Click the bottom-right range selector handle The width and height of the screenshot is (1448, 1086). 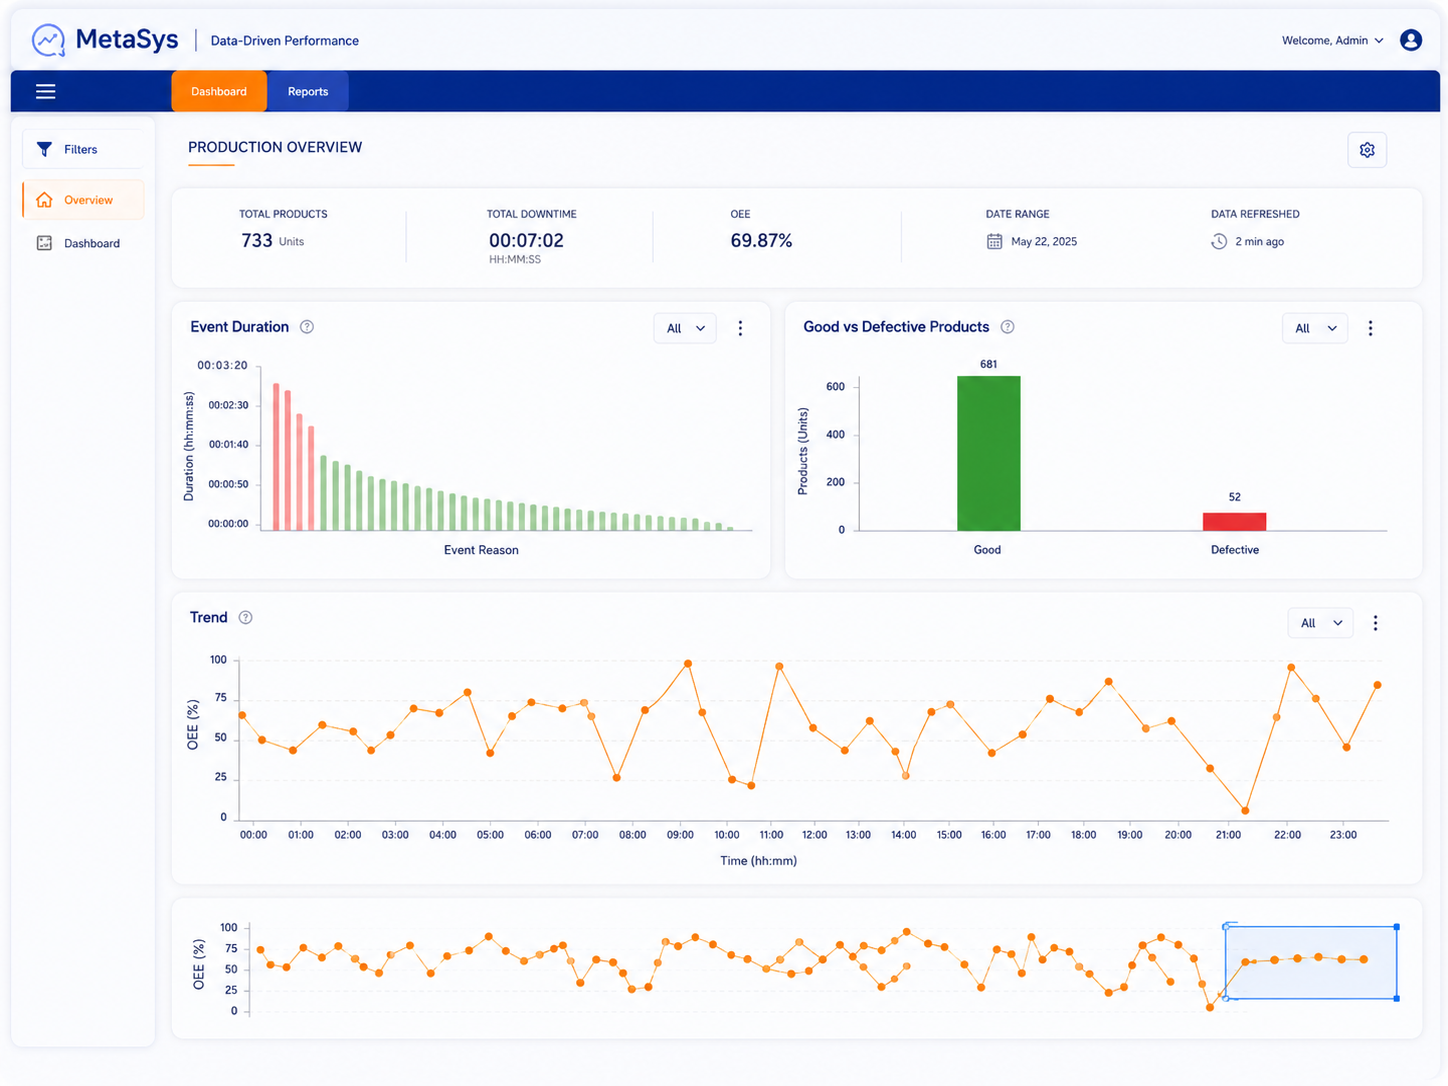(1396, 998)
